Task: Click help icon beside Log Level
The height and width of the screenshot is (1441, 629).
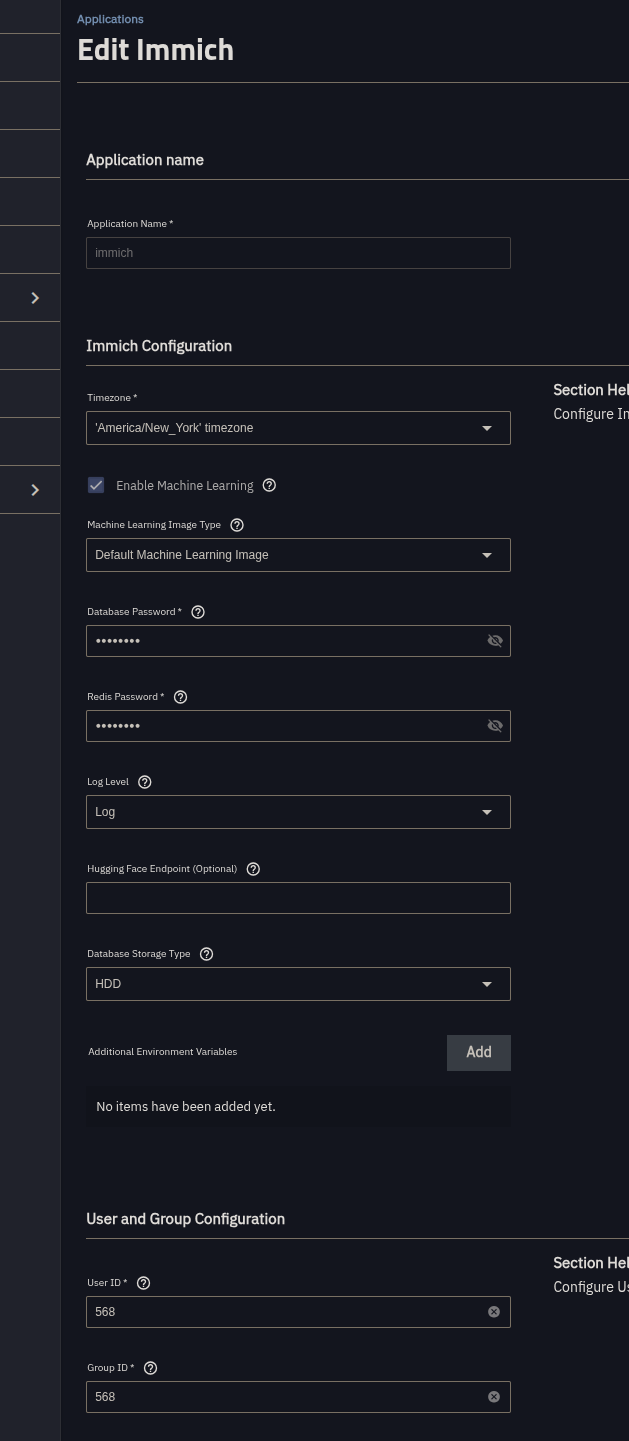Action: pyautogui.click(x=145, y=782)
